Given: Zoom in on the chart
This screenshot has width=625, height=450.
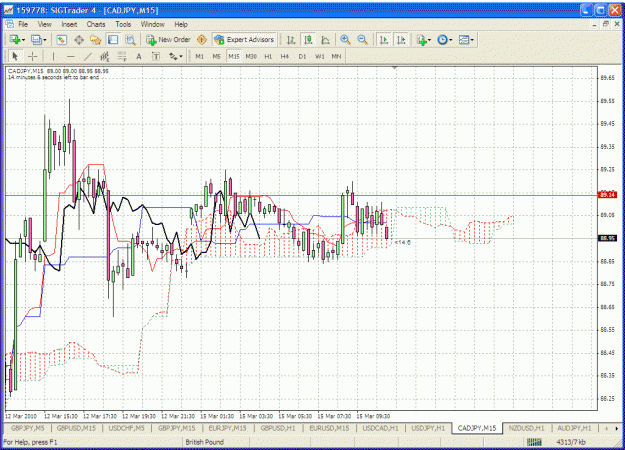Looking at the screenshot, I should (x=345, y=40).
